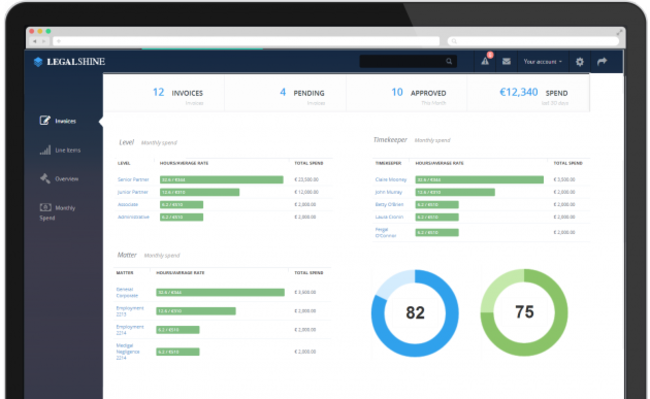Click the Senior Partner spend bar
The image size is (650, 399).
pyautogui.click(x=221, y=179)
